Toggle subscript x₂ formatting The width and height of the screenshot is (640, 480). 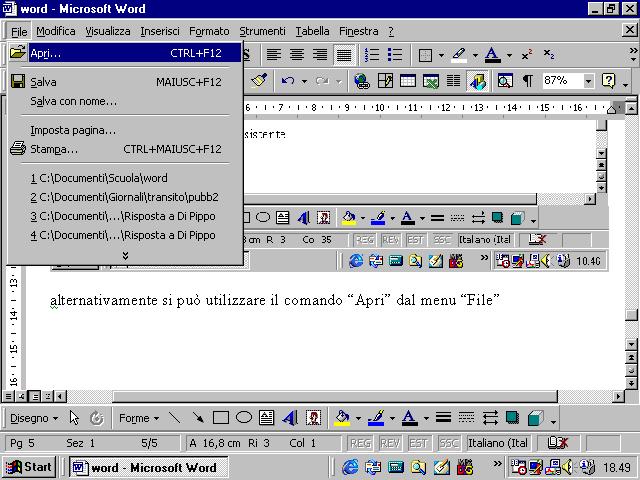[x=549, y=55]
